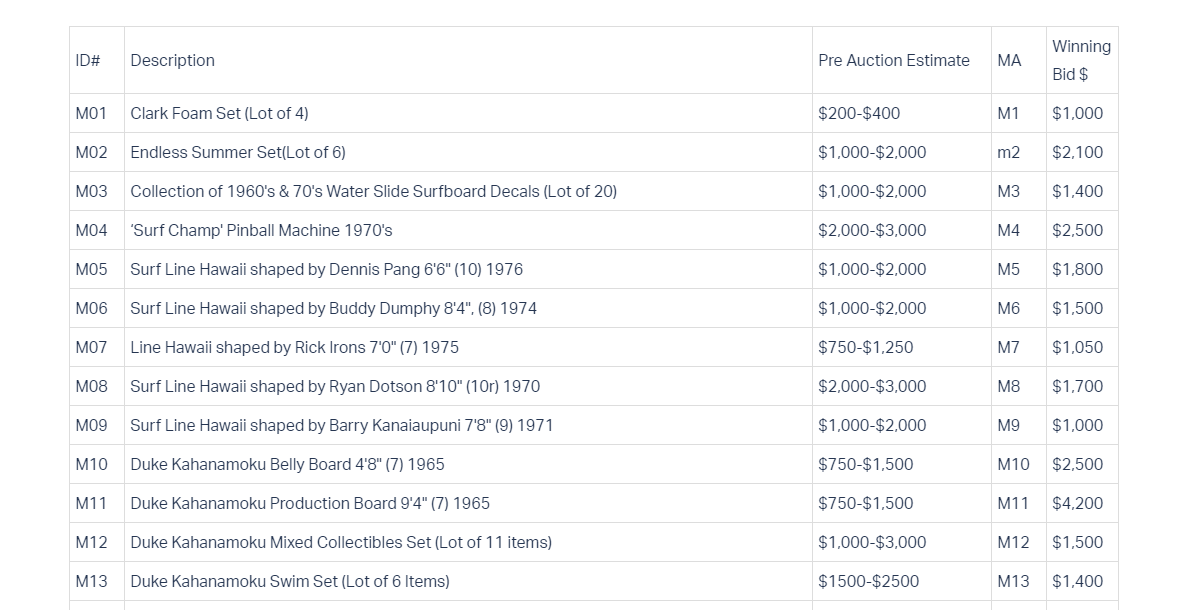Select the Rick Irons 7'0" board entry
The height and width of the screenshot is (610, 1180).
pyautogui.click(x=294, y=347)
